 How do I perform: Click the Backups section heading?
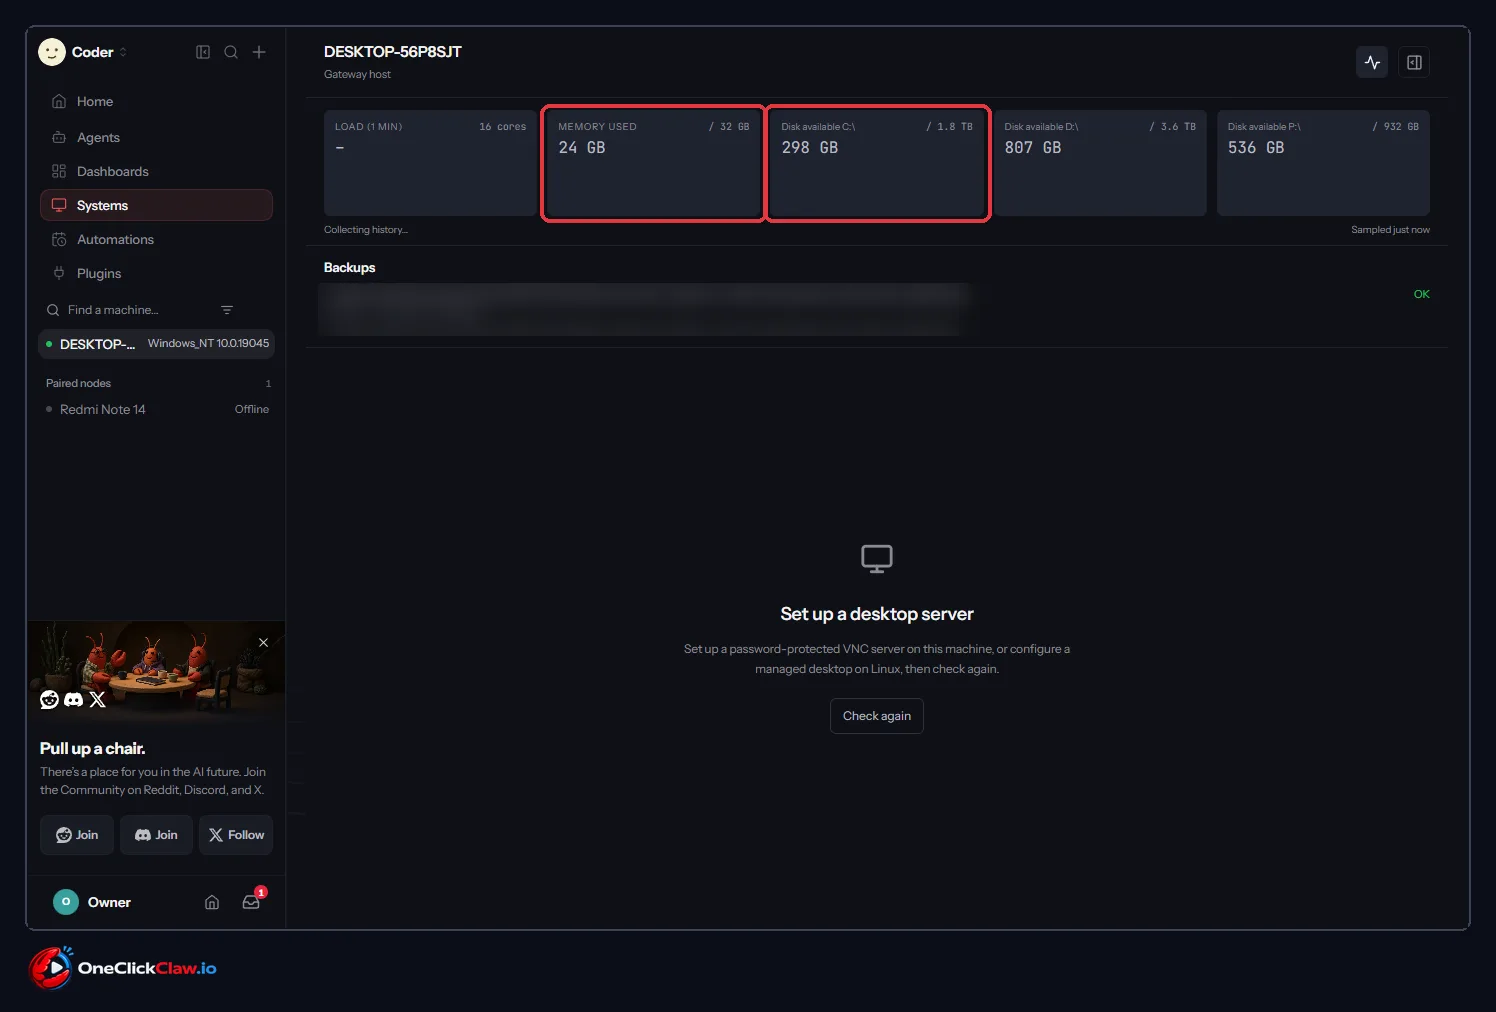pos(350,268)
